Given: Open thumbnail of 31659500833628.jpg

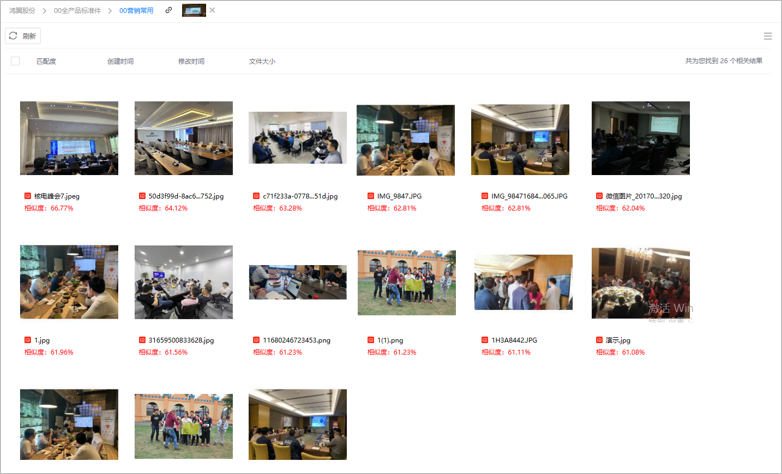Looking at the screenshot, I should 184,282.
